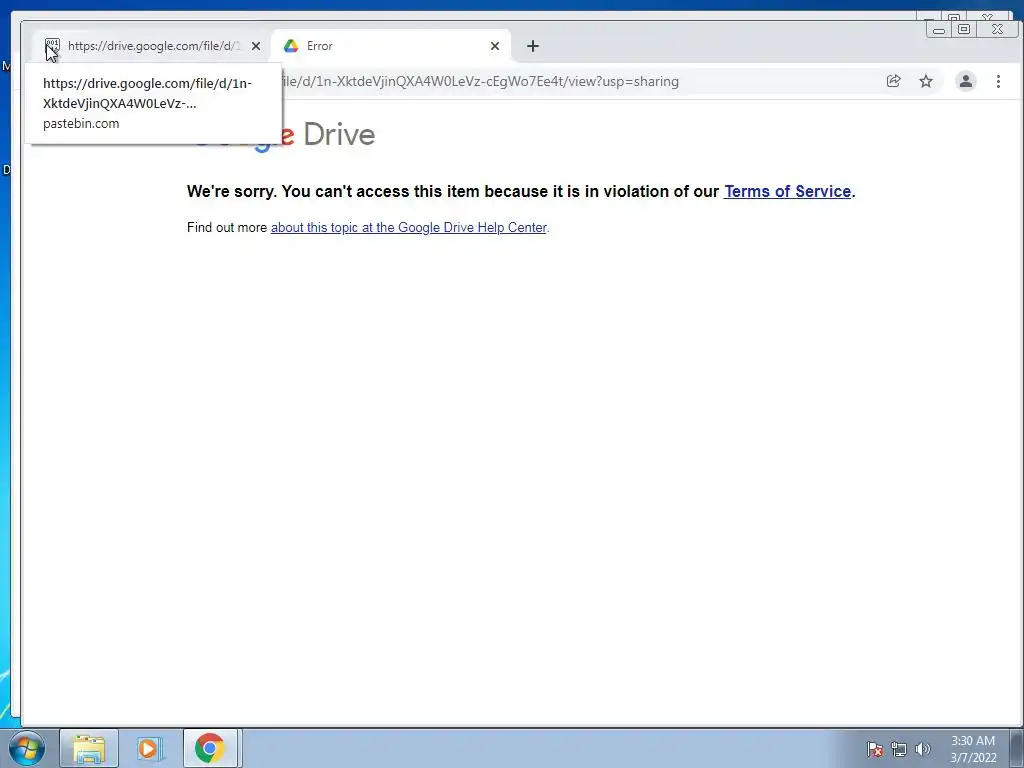
Task: Open the Chrome profile icon
Action: pyautogui.click(x=966, y=81)
